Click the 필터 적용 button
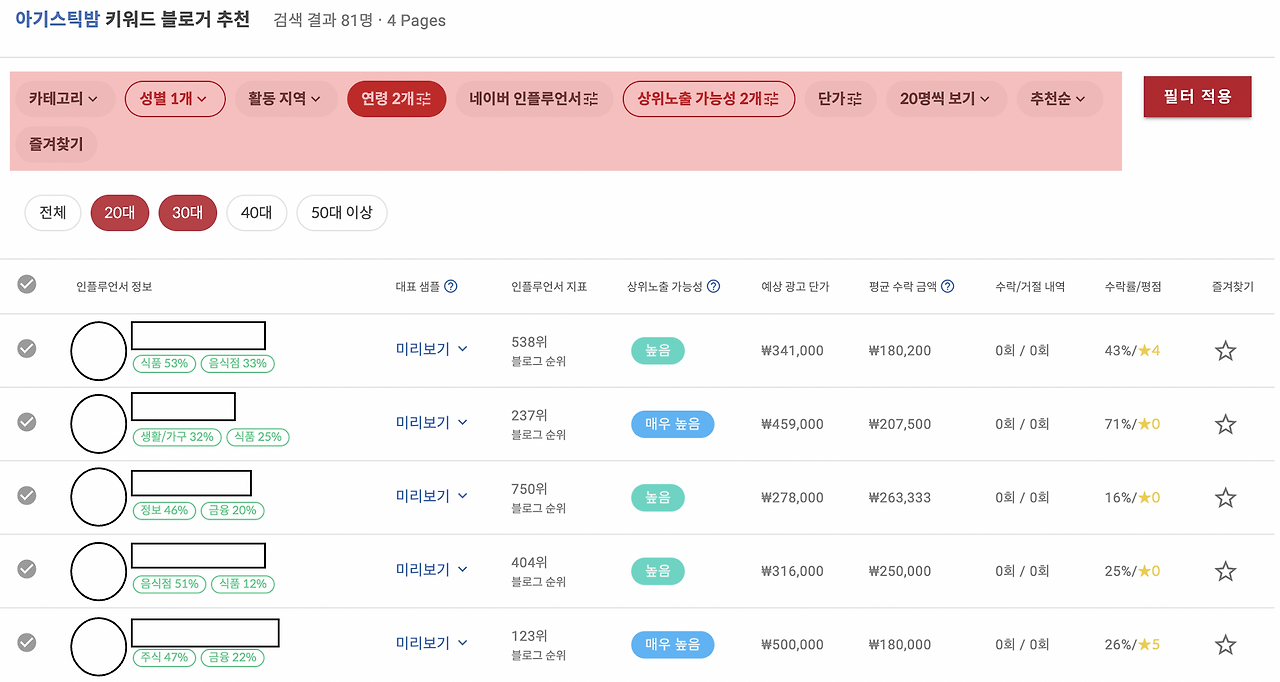The width and height of the screenshot is (1280, 682). click(1197, 97)
